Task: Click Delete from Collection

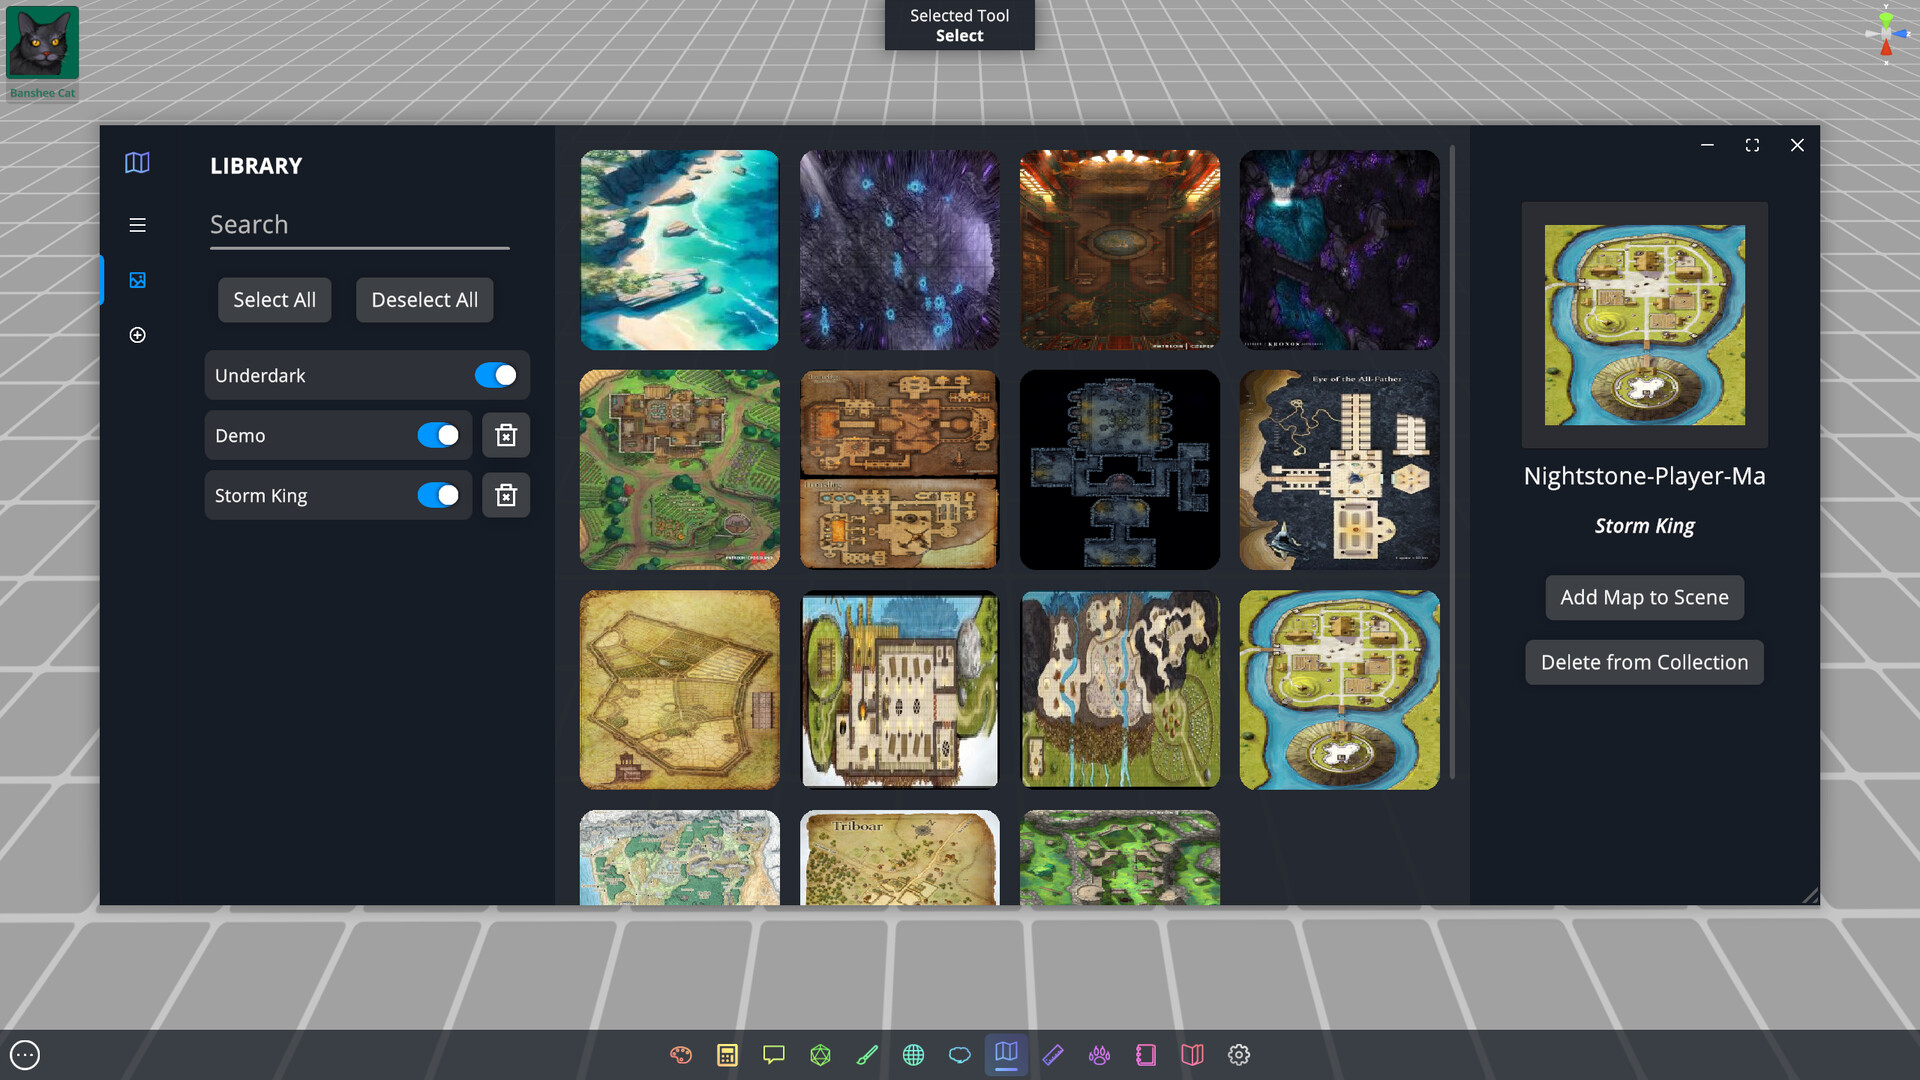Action: 1643,662
